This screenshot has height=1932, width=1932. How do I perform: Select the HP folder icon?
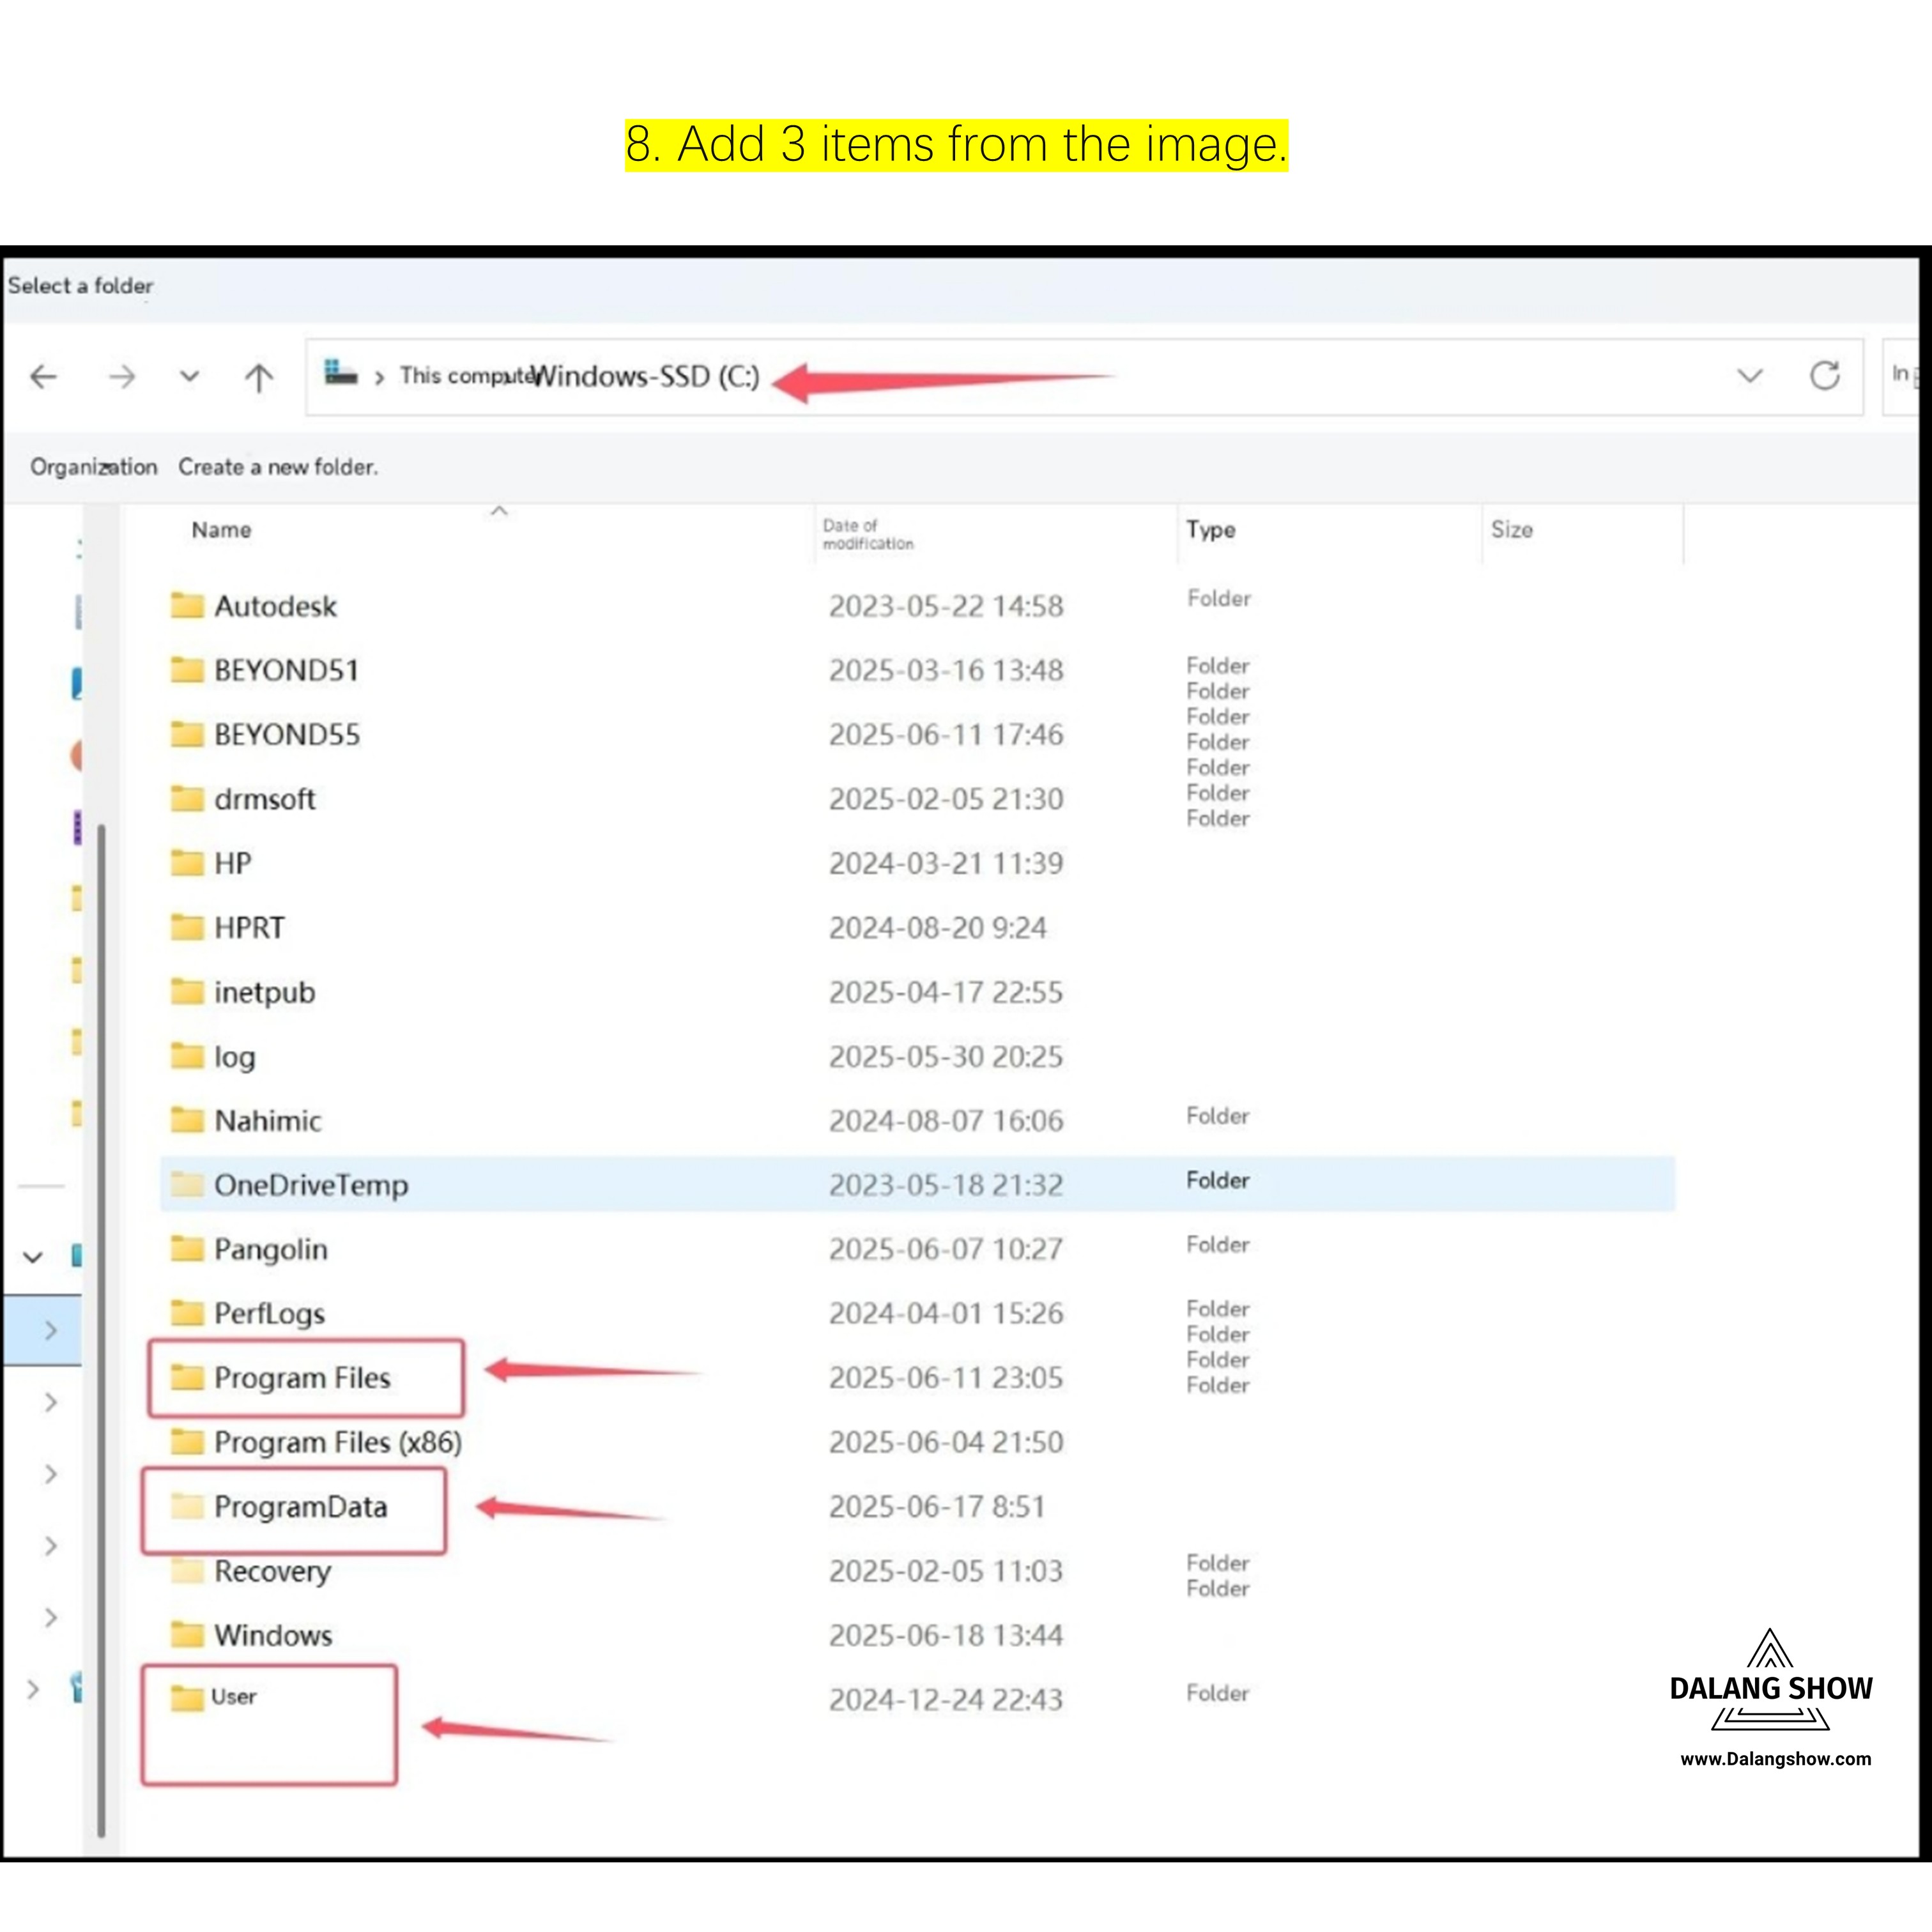187,862
